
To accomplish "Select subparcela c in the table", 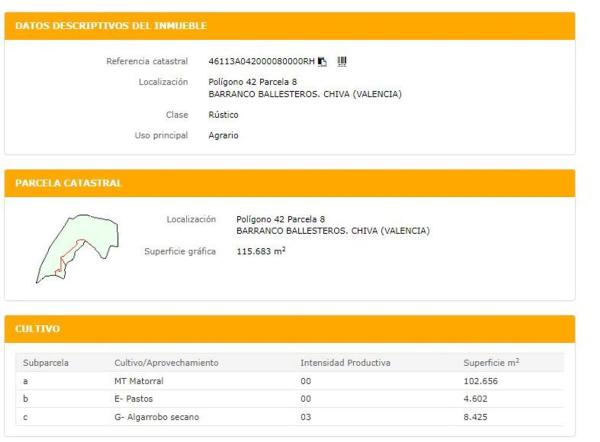I will coord(25,415).
